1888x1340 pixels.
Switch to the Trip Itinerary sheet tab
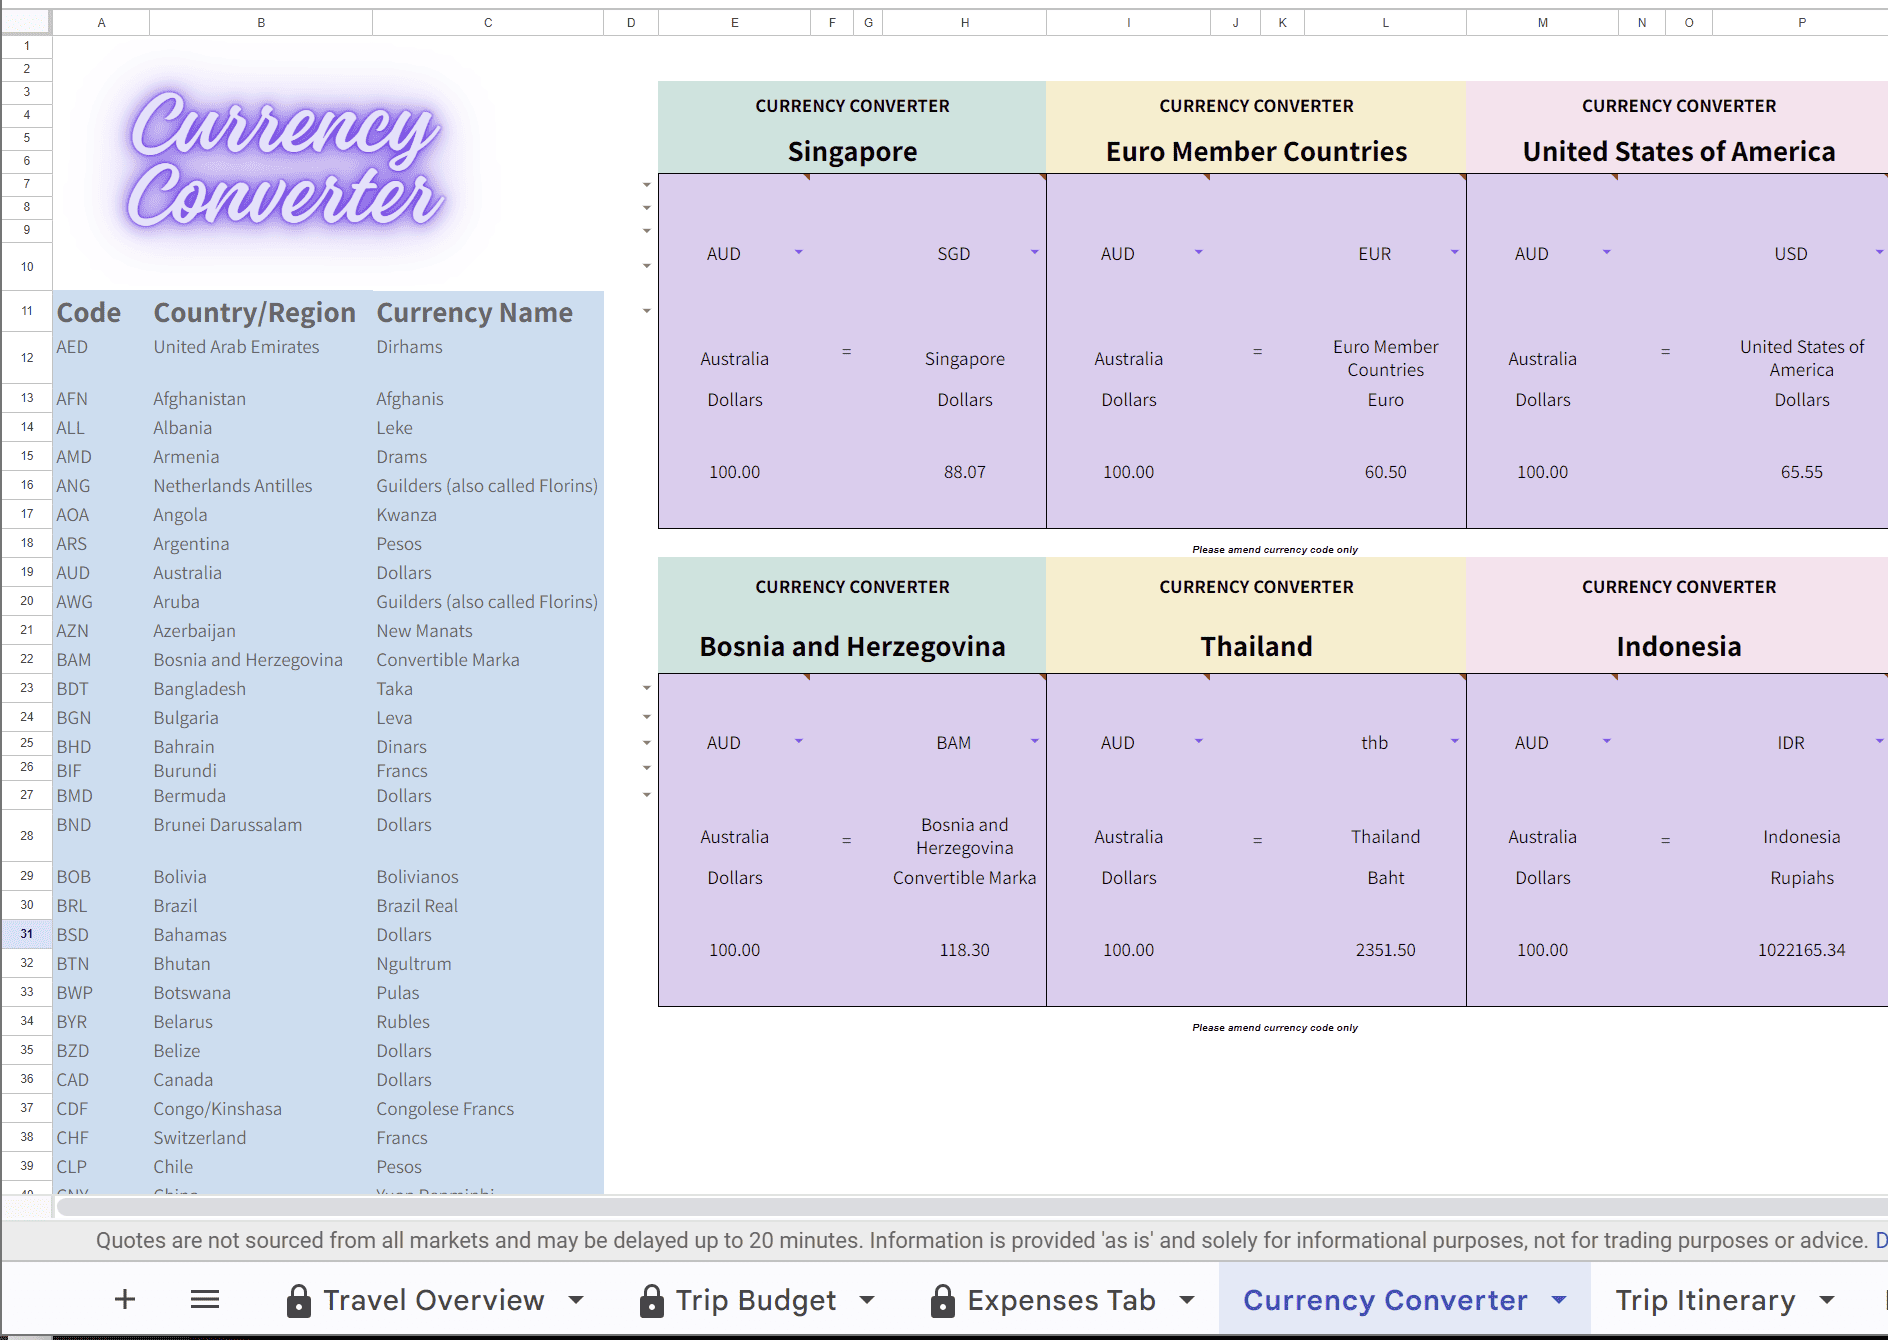pyautogui.click(x=1705, y=1300)
